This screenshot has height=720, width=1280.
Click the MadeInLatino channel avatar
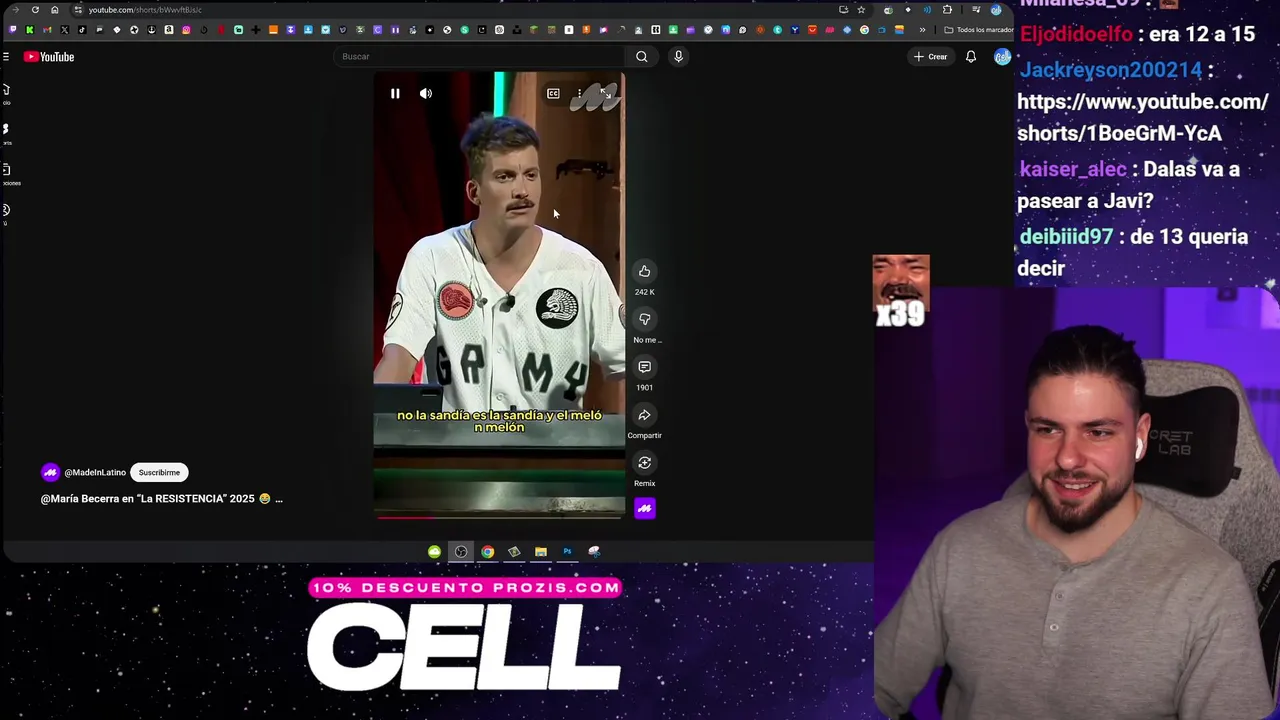click(x=50, y=472)
